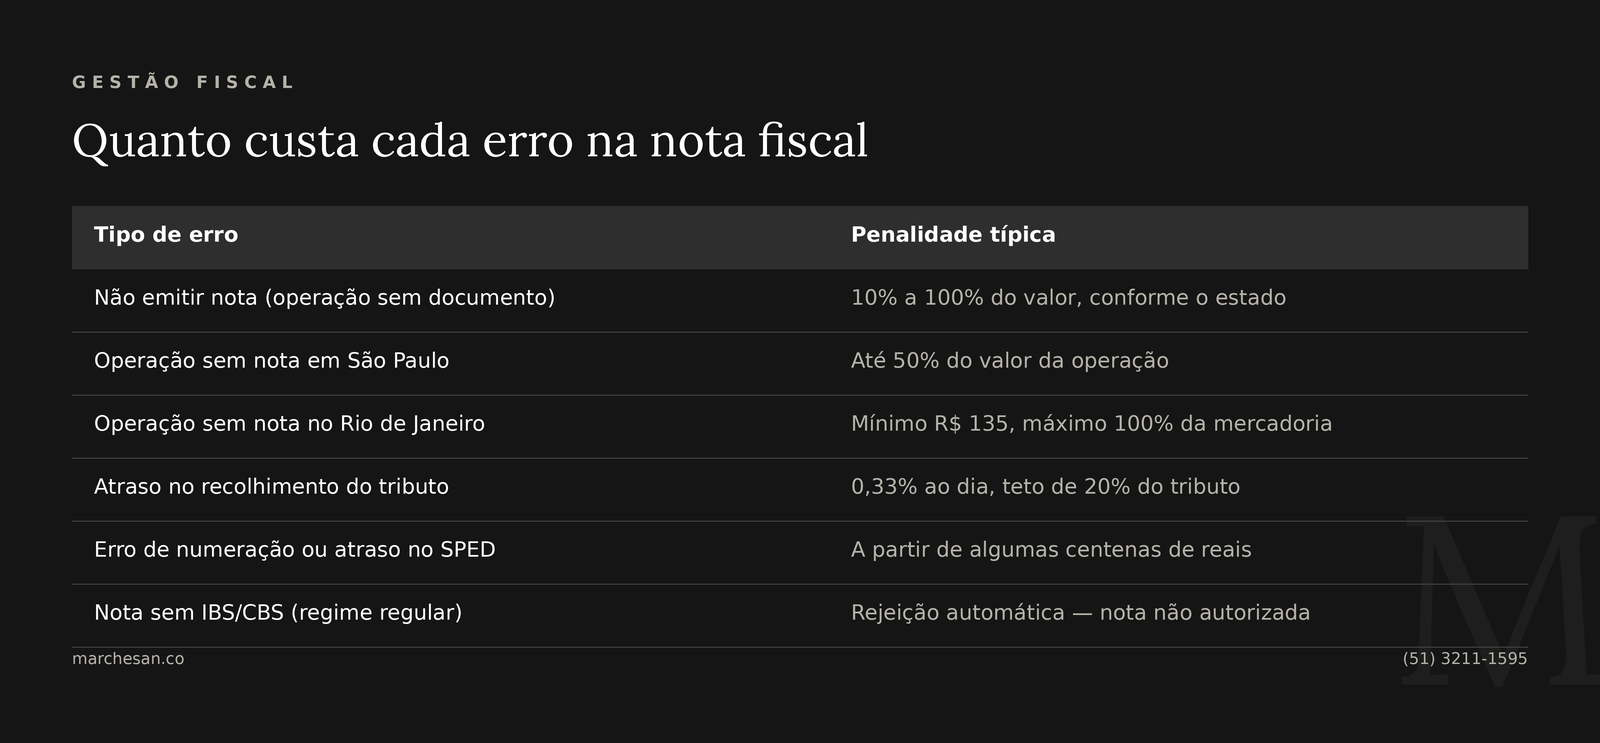Screen dimensions: 1600x743
Task: Click the '0,33% ao dia' penalty cell
Action: pos(1045,487)
